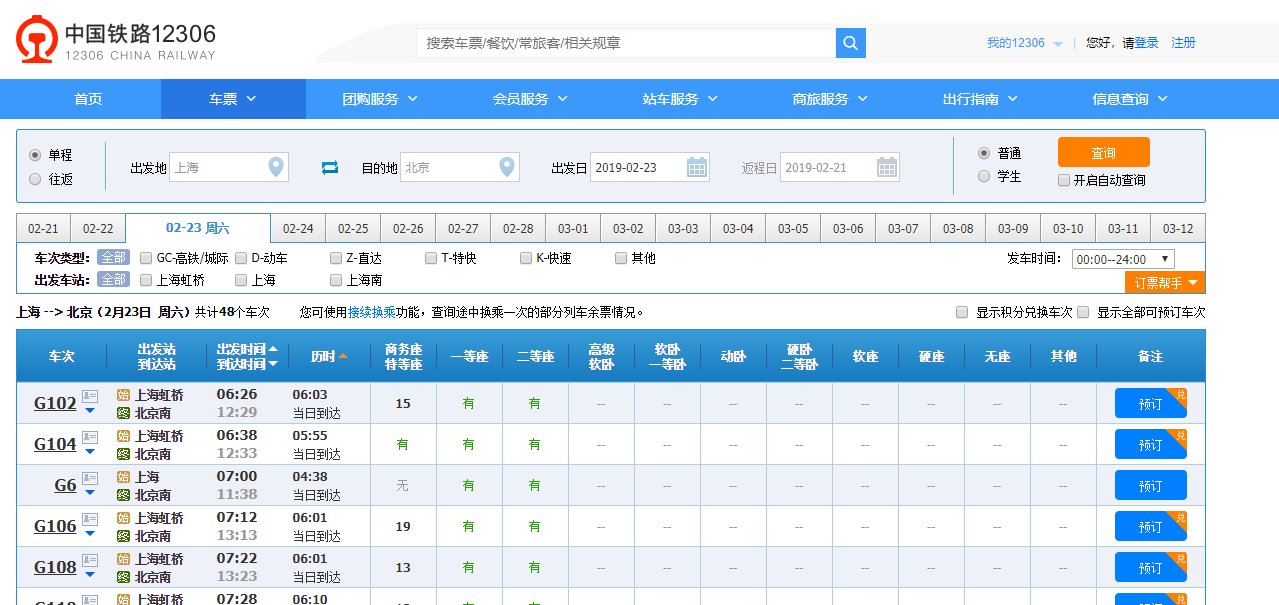Open the 商旅服务 menu
This screenshot has height=605, width=1279.
822,98
